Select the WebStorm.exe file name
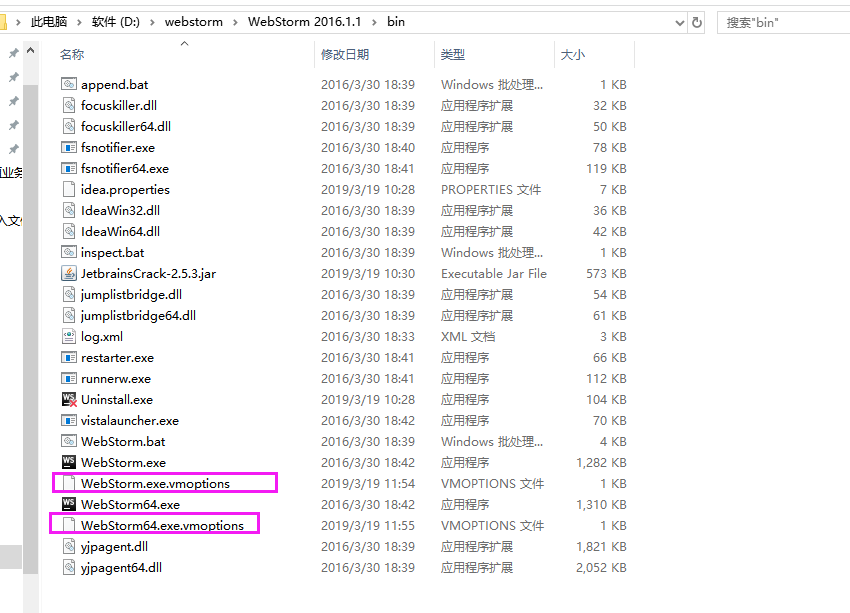850x613 pixels. [x=124, y=463]
